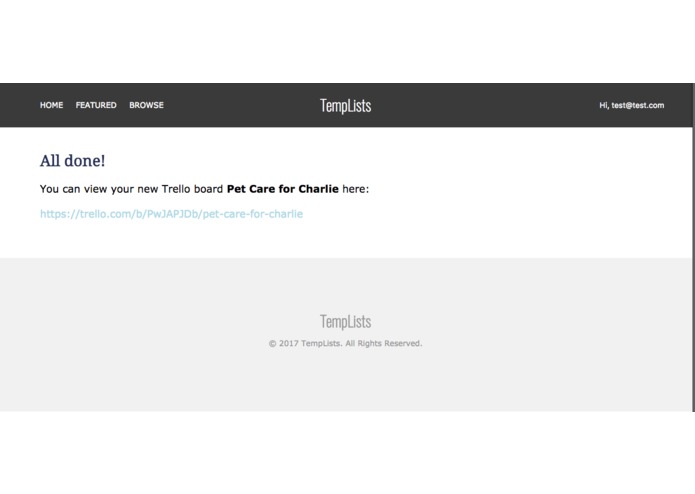The width and height of the screenshot is (695, 494).
Task: Open the BROWSE menu item
Action: [146, 105]
